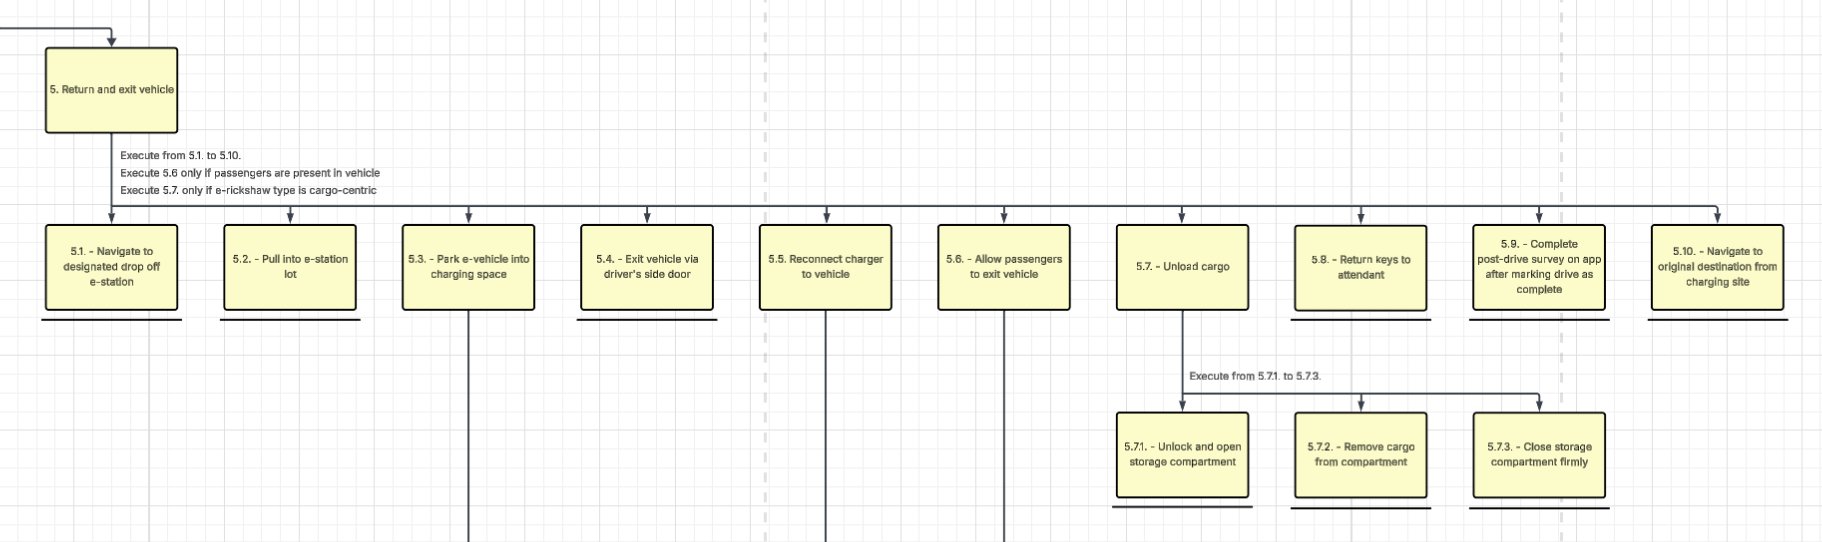Click the '5.3. Park e-vehicle into charging space' node
The height and width of the screenshot is (542, 1822).
(x=468, y=267)
